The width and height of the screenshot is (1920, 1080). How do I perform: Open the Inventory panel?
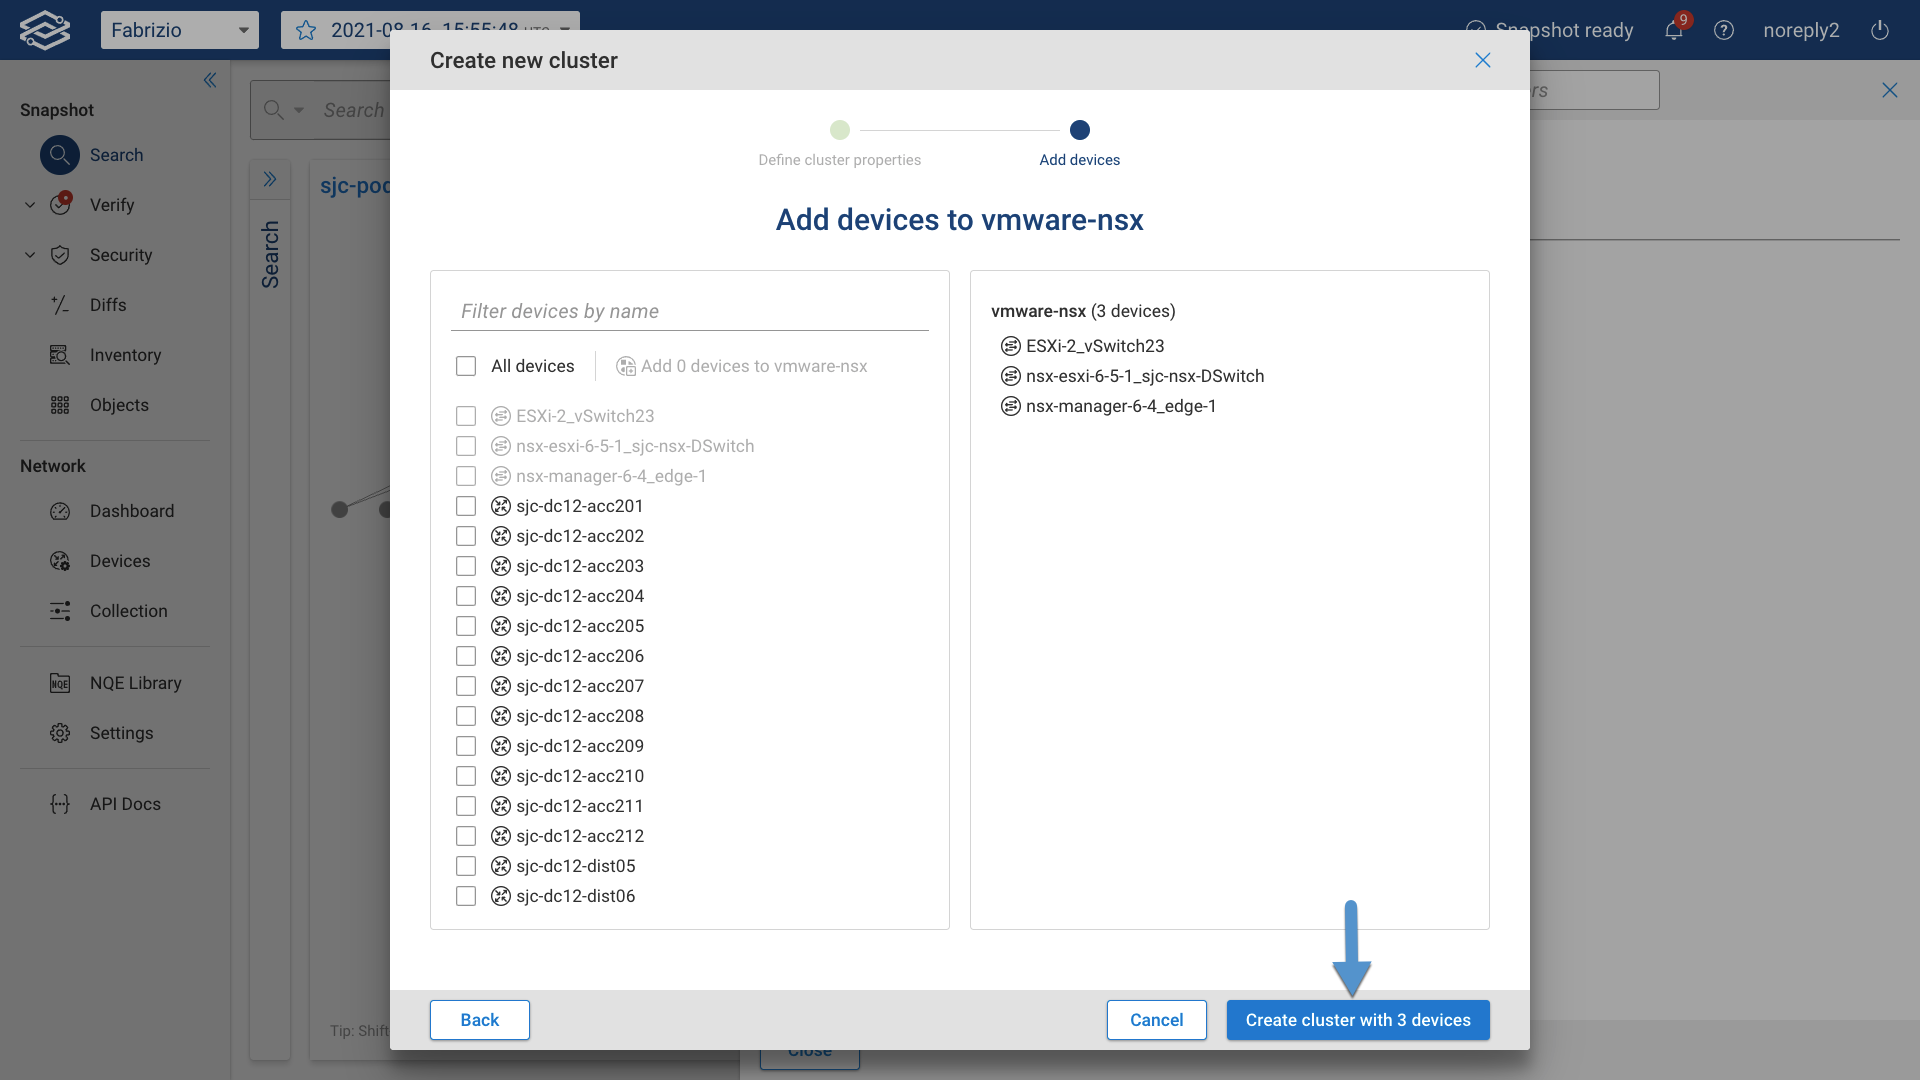(x=125, y=355)
